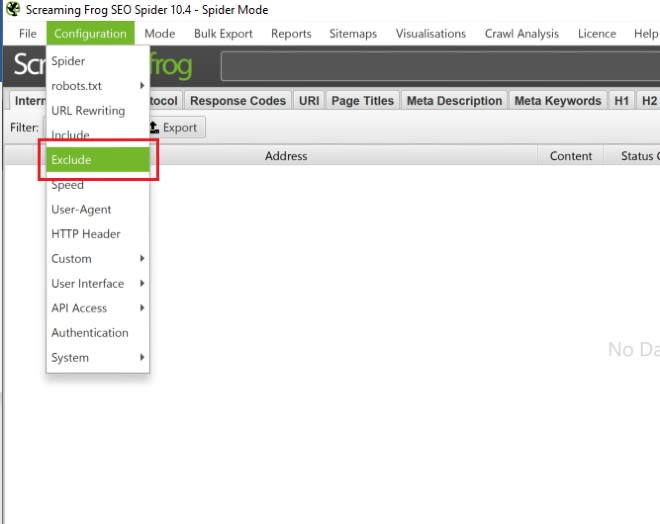
Task: Open HTTP Header configuration
Action: point(98,234)
